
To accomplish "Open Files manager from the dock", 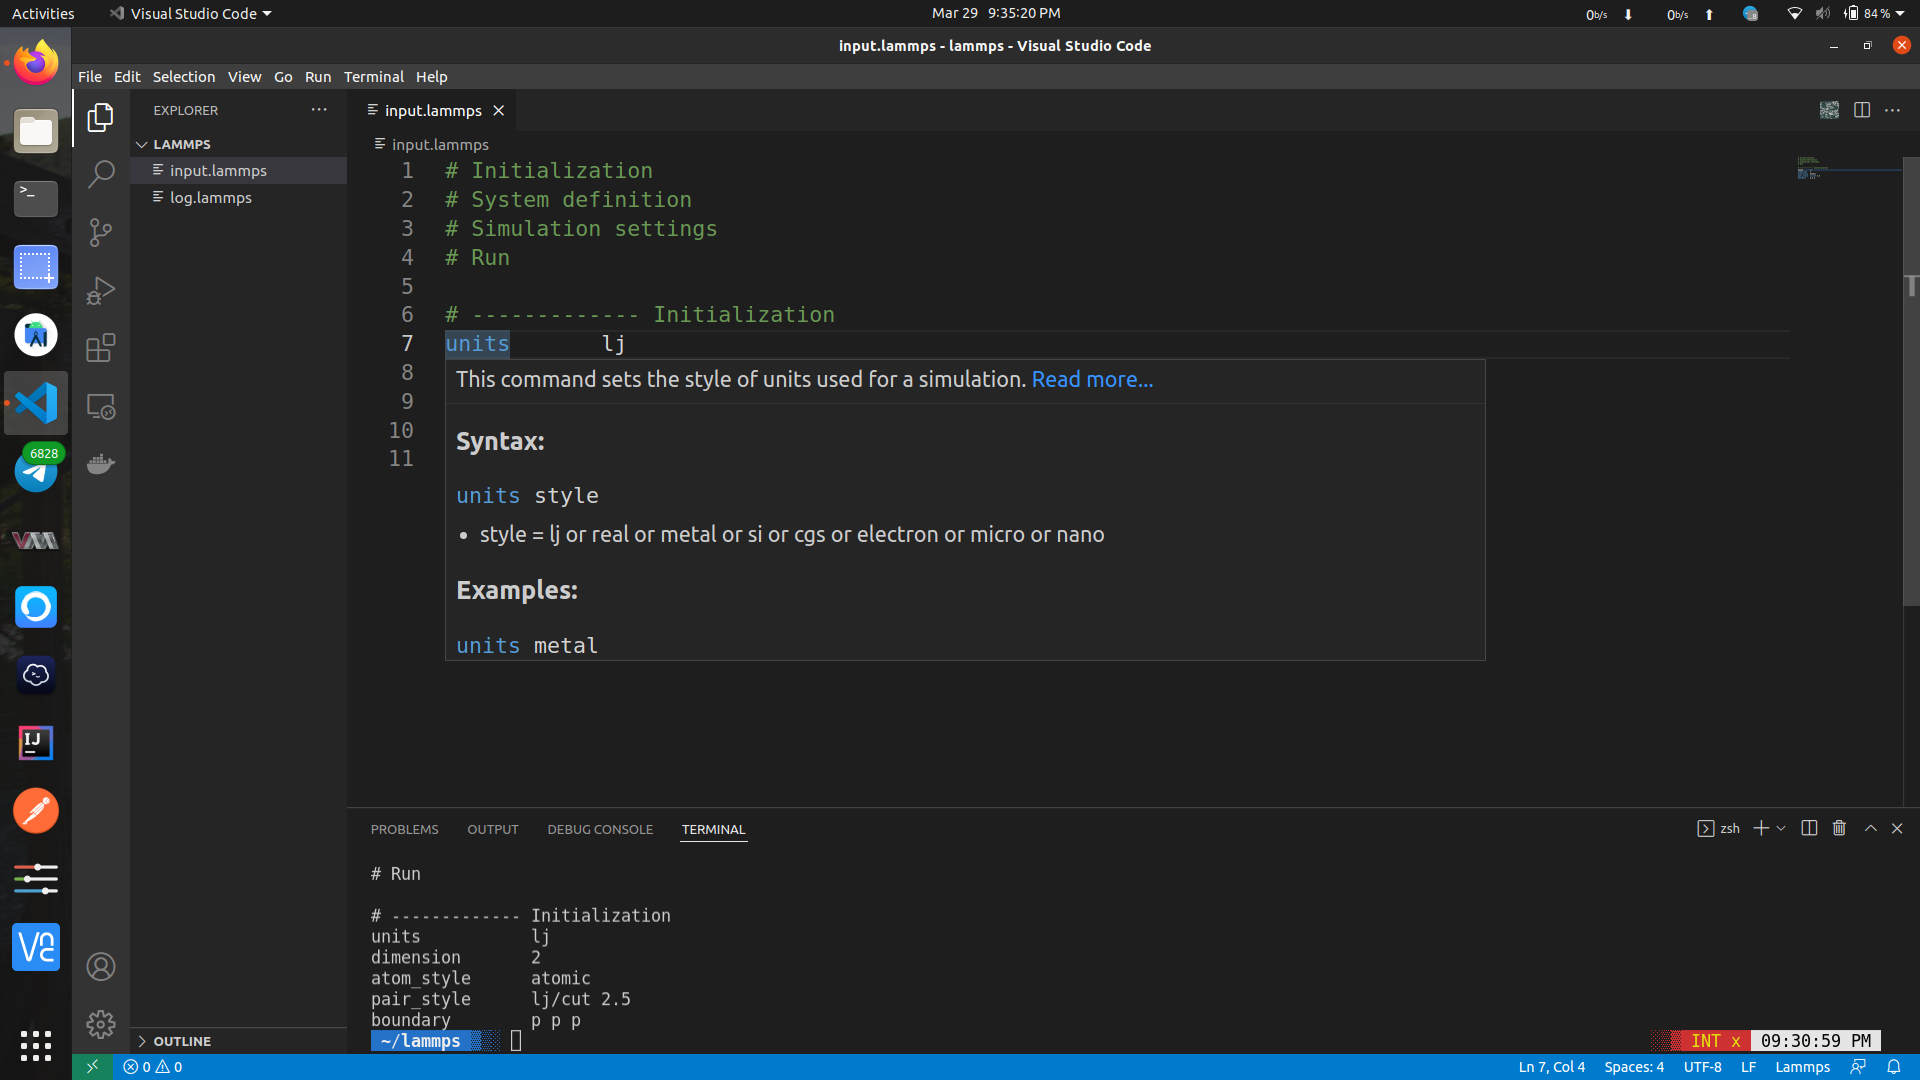I will (x=36, y=131).
